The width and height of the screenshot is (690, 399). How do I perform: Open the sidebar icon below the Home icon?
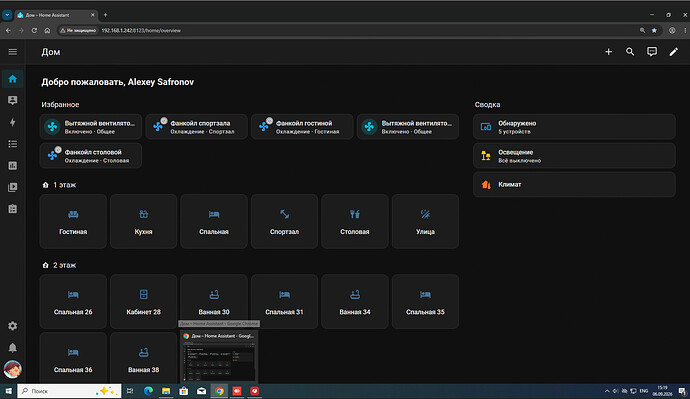12,100
